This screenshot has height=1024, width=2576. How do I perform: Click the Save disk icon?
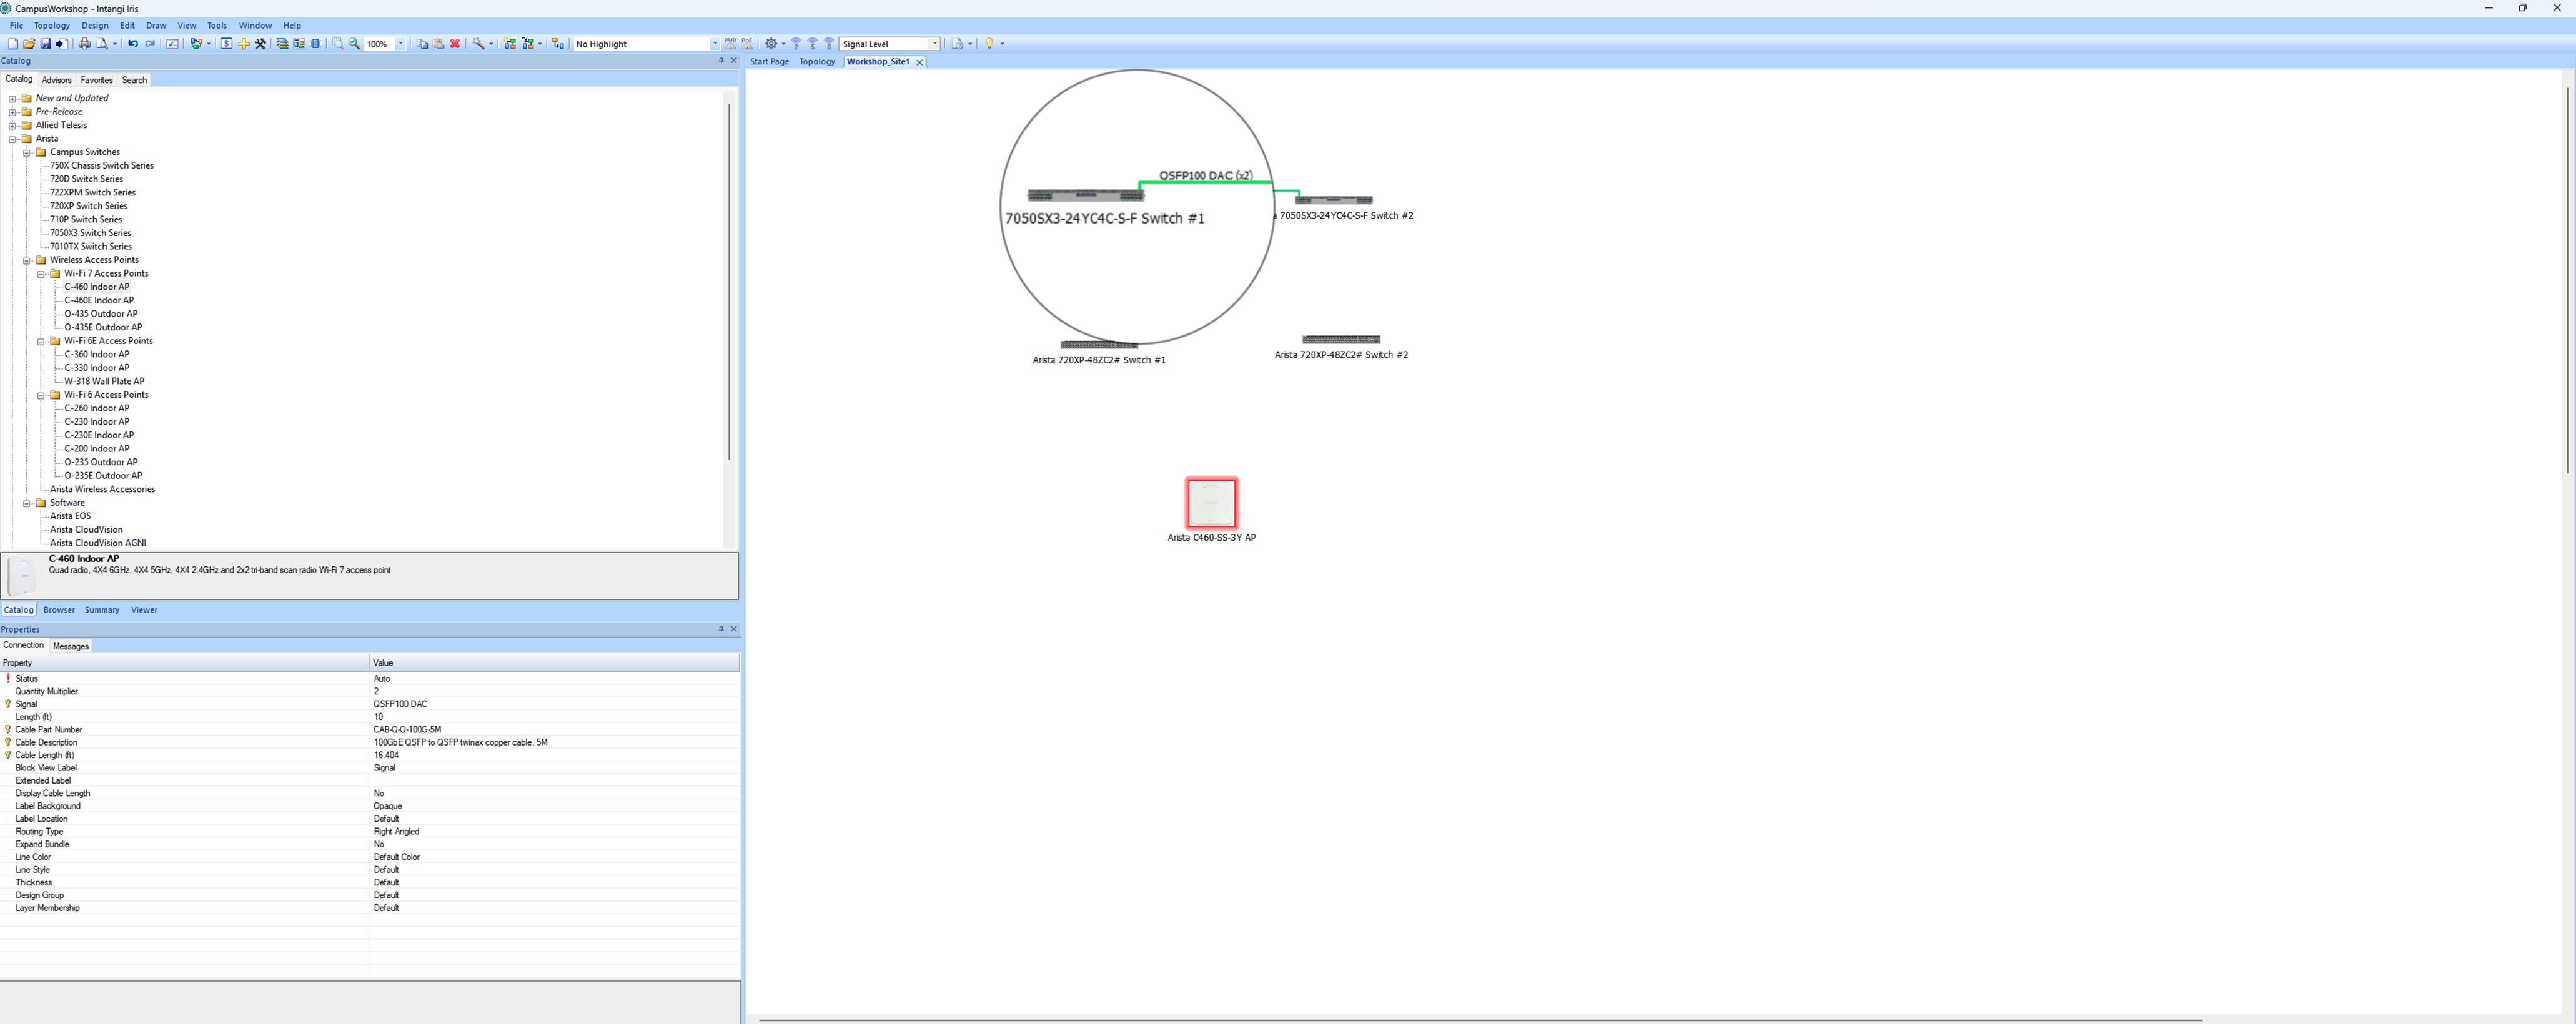click(x=46, y=44)
